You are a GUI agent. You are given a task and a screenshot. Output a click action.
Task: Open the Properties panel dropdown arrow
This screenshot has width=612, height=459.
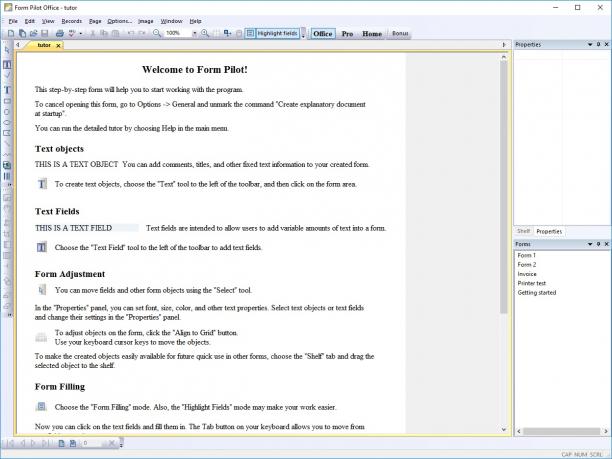click(590, 44)
